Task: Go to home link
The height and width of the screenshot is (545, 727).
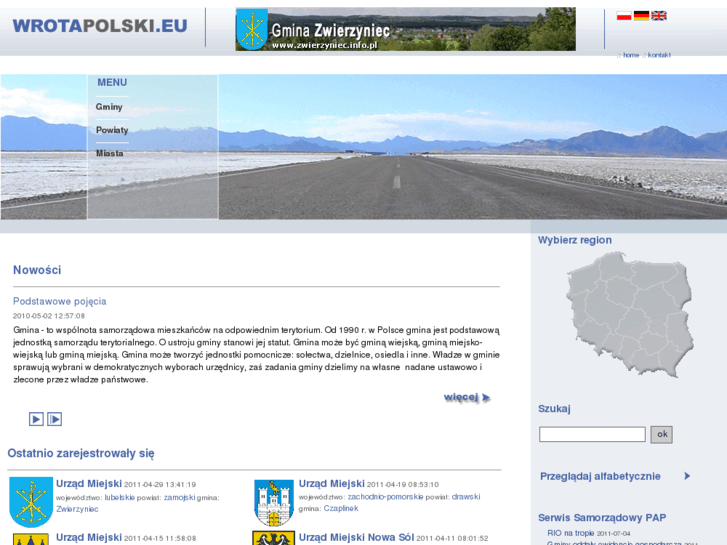Action: pos(631,55)
